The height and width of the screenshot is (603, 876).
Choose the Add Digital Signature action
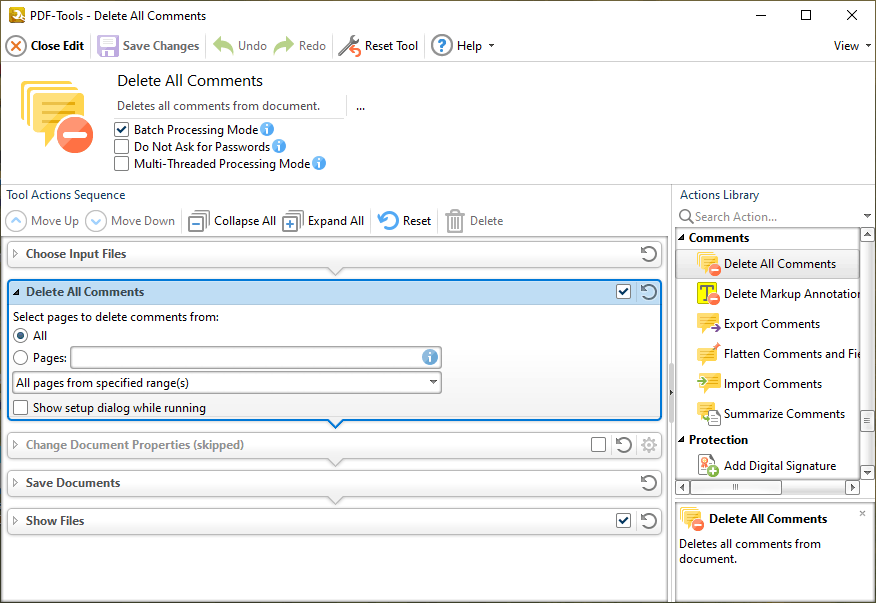779,466
